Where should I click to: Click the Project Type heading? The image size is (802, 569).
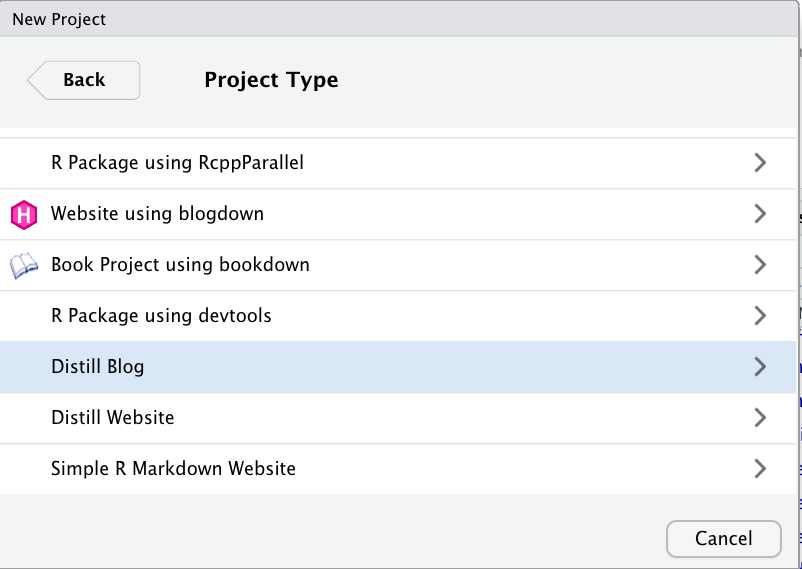pyautogui.click(x=271, y=80)
